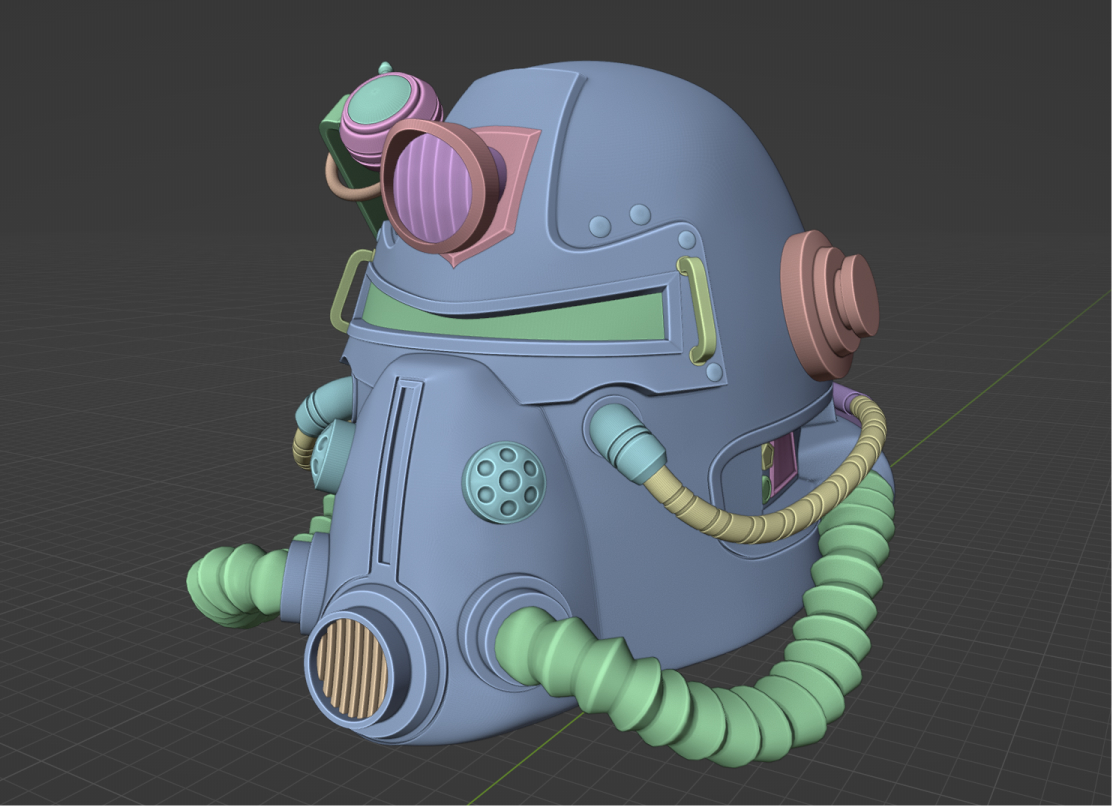This screenshot has width=1112, height=806.
Task: Select the brown stacked ear disc
Action: tap(828, 305)
